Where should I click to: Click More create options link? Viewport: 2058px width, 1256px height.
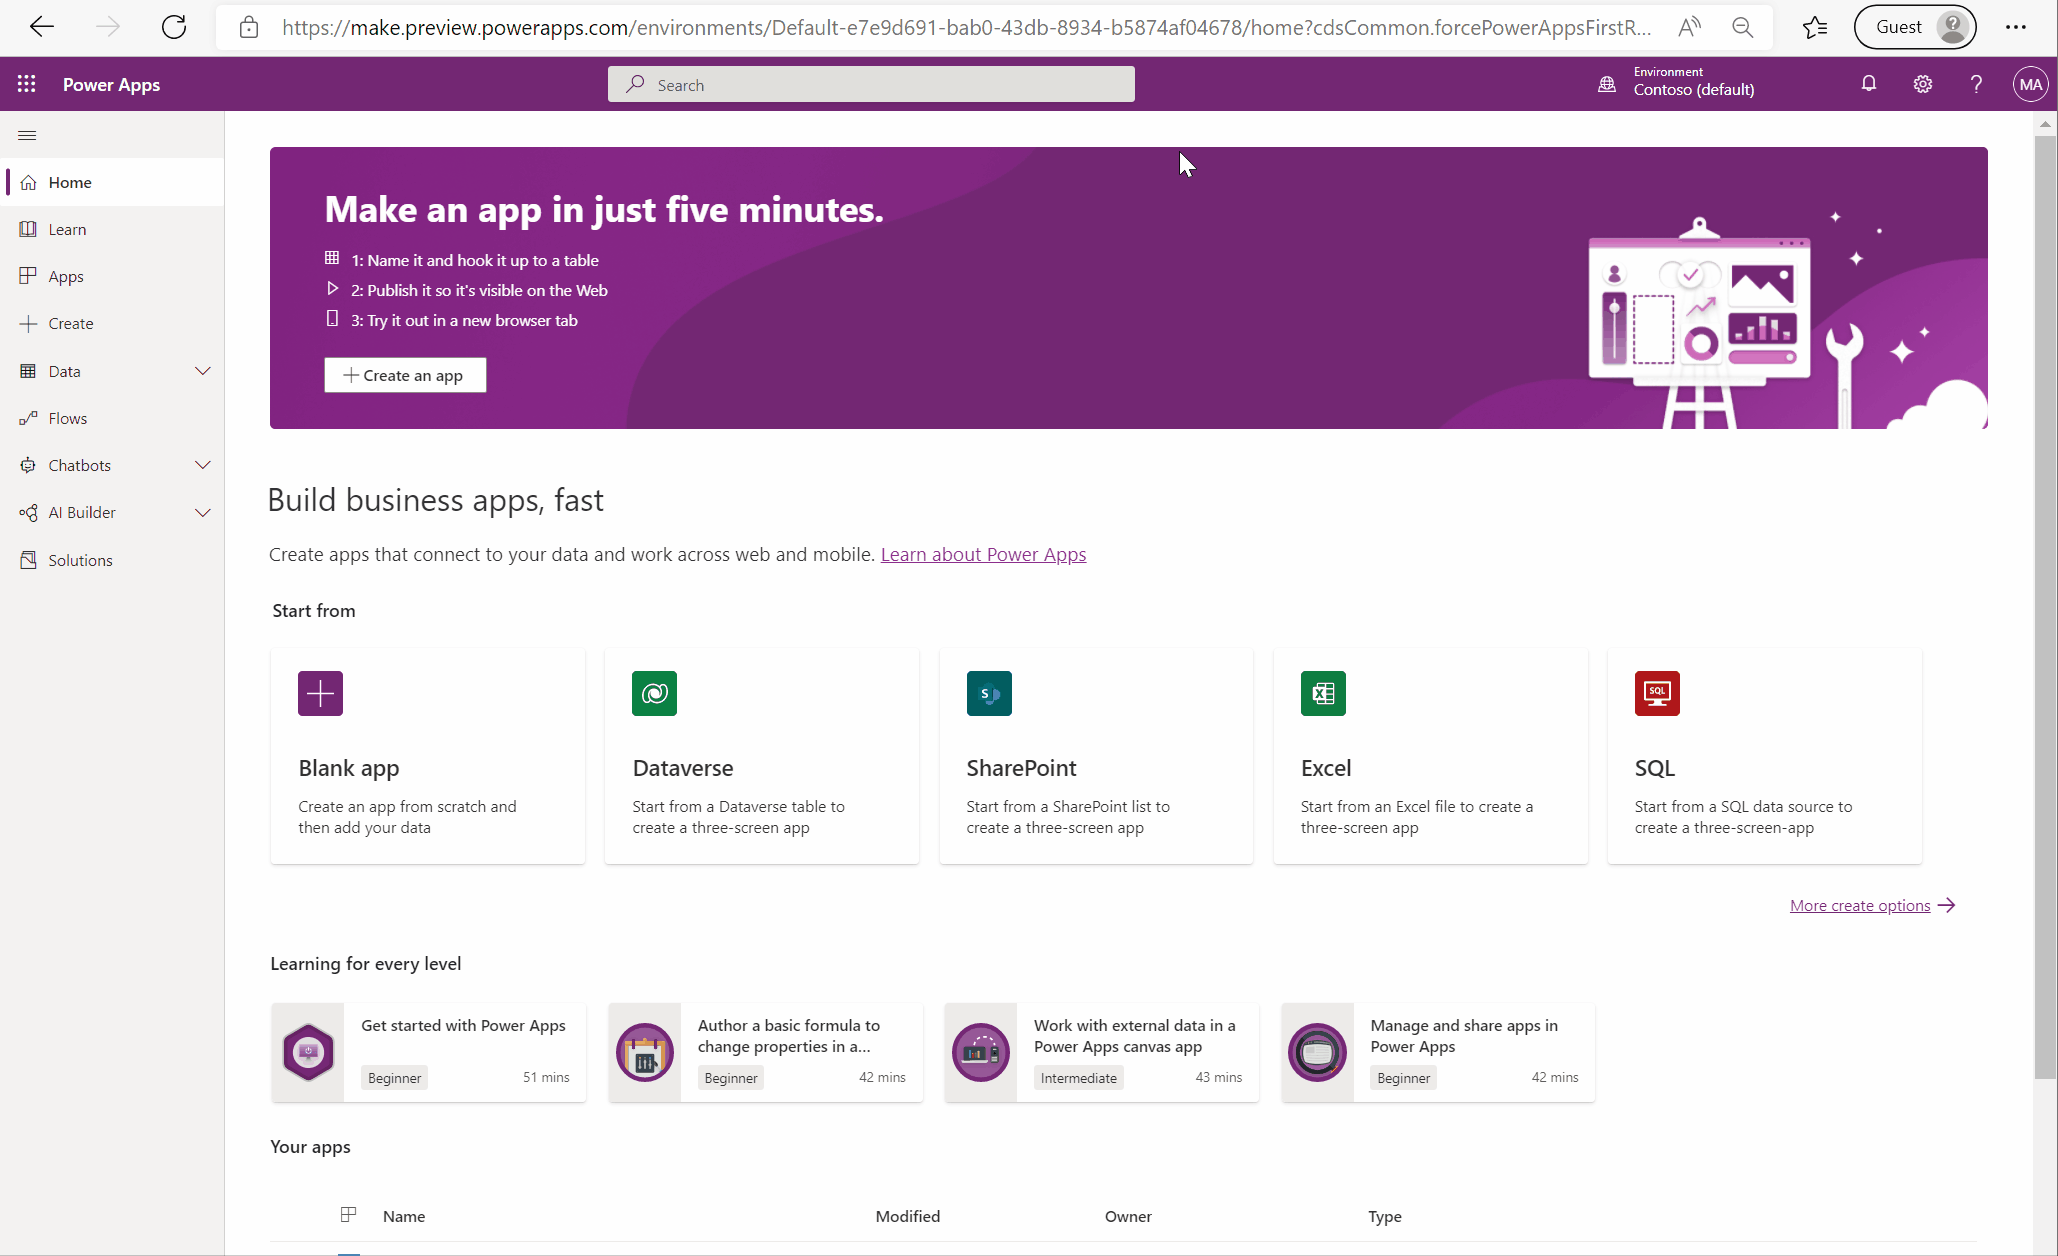coord(1860,905)
